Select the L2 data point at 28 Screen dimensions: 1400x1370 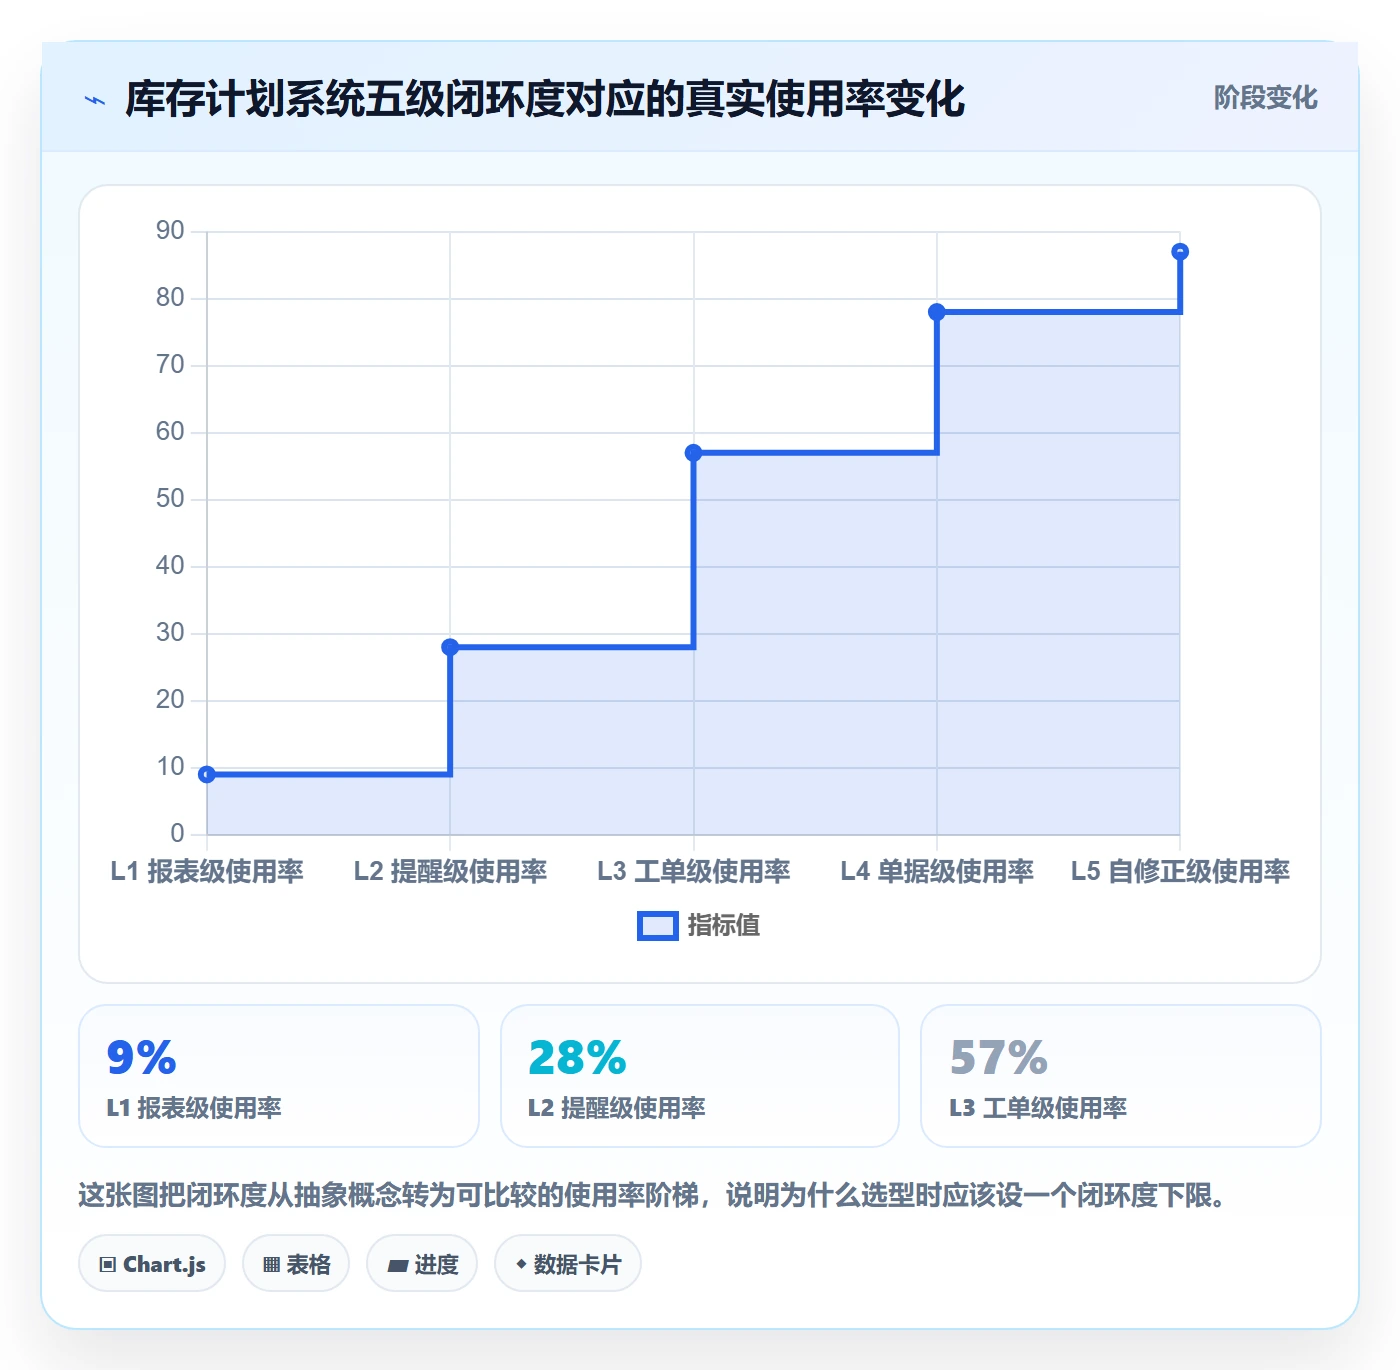coord(450,647)
